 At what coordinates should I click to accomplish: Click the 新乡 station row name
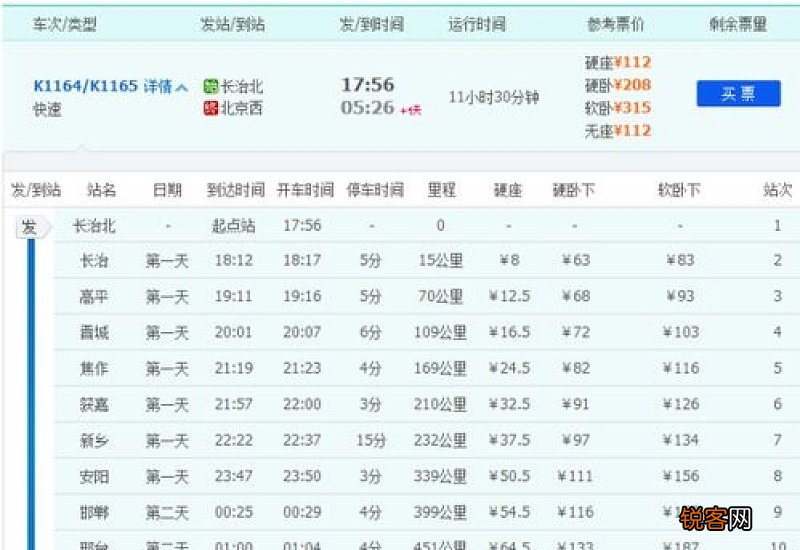tap(94, 440)
